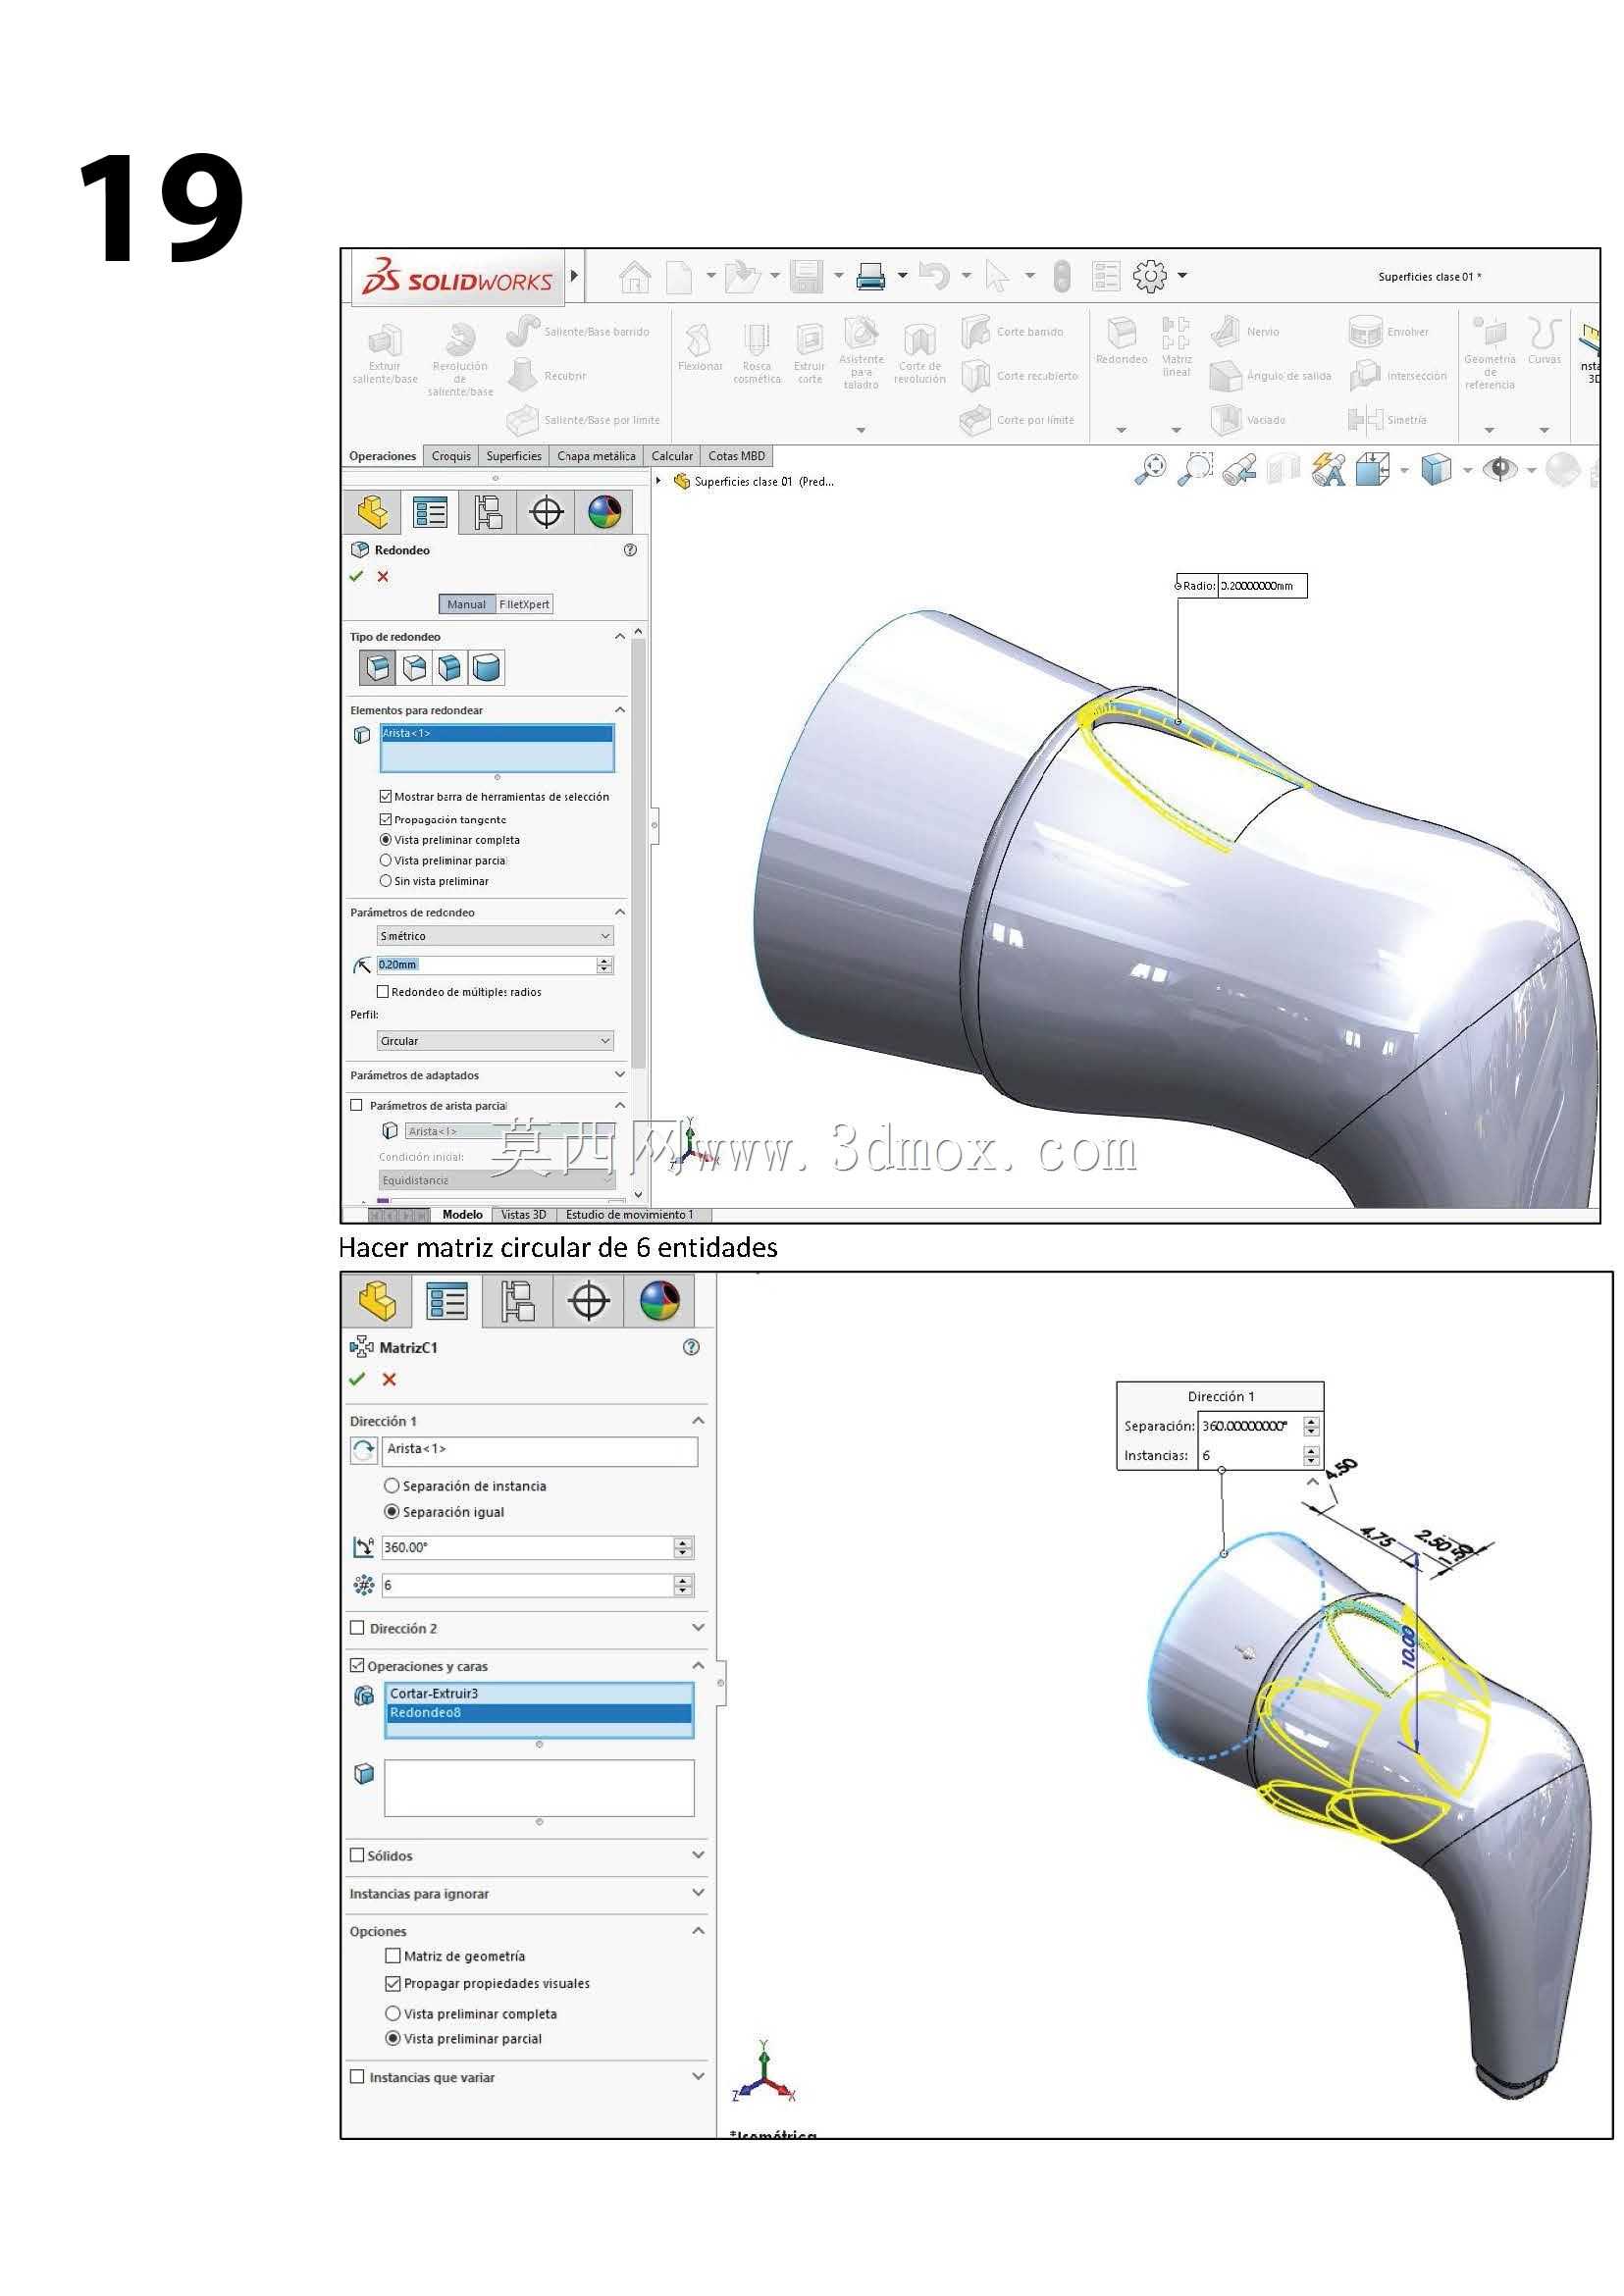Viewport: 1624px width, 2296px height.
Task: Toggle Matriz de geometría checkbox
Action: pyautogui.click(x=393, y=1955)
